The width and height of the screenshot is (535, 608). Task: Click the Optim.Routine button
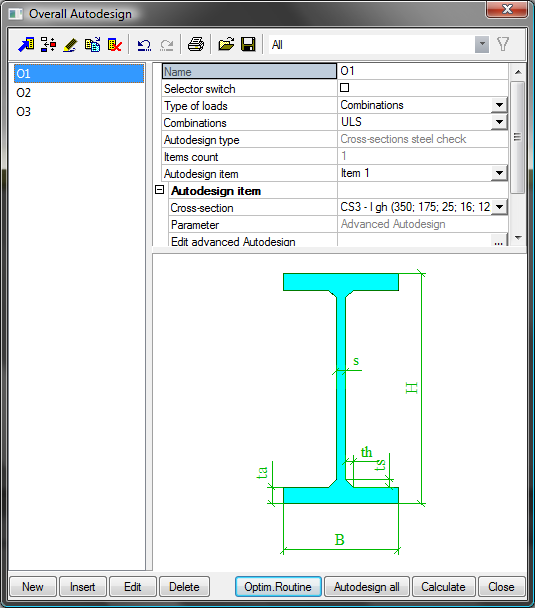(278, 587)
